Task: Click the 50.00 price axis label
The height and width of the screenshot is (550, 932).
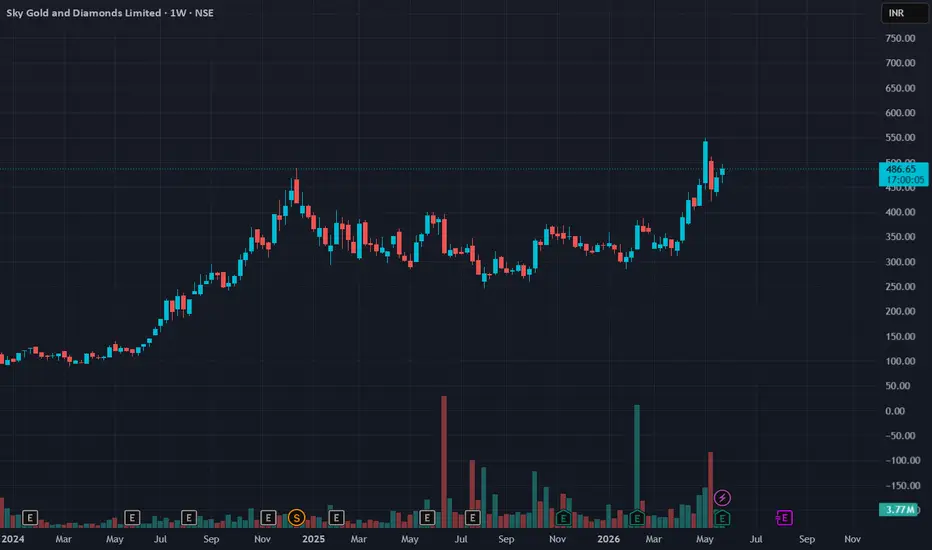Action: tap(898, 386)
